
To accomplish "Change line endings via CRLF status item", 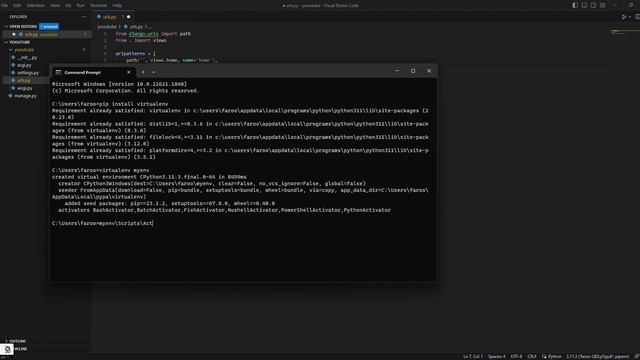I will 531,356.
